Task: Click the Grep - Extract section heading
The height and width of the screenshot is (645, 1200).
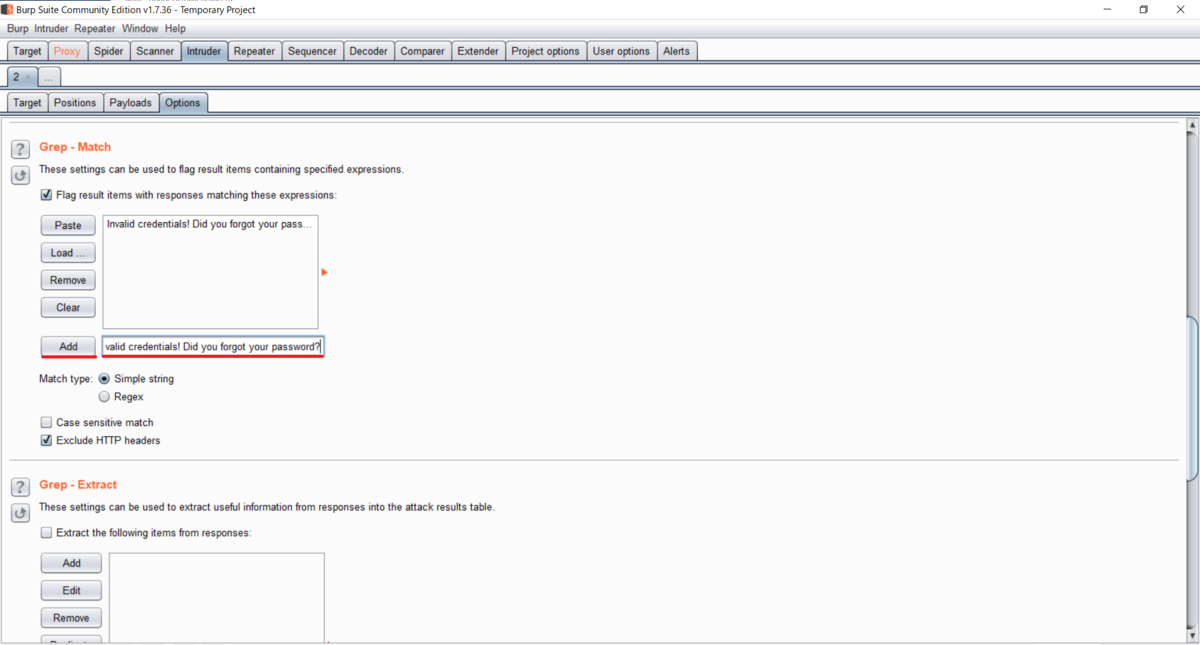Action: [x=78, y=485]
